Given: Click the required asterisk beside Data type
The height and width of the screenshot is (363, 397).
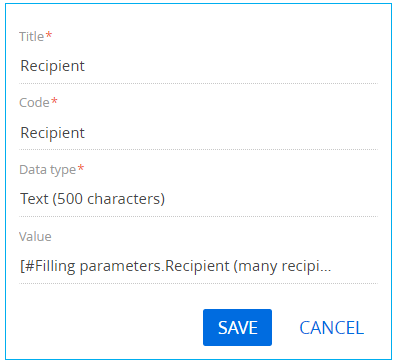Looking at the screenshot, I should coord(81,168).
